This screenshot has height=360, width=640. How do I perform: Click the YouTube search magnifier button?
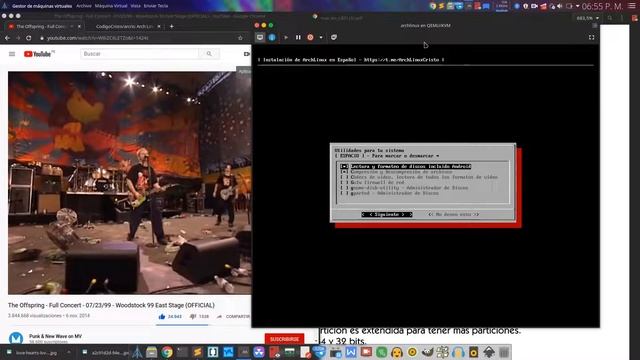pos(209,54)
